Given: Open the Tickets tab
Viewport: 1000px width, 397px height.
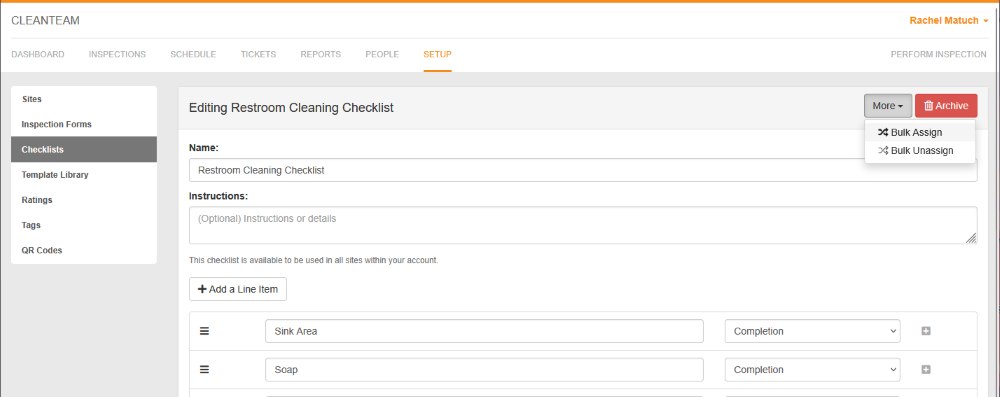Looking at the screenshot, I should [258, 54].
